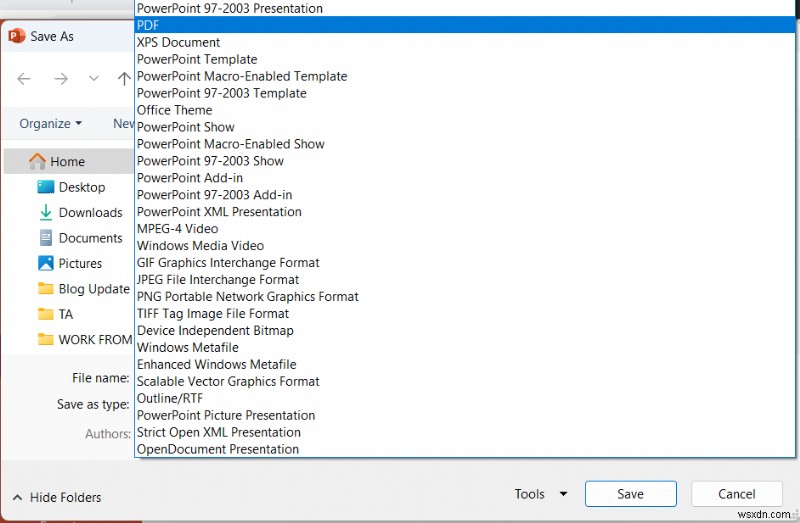Image resolution: width=800 pixels, height=523 pixels.
Task: Open Desktop in the navigation pane
Action: click(x=82, y=187)
